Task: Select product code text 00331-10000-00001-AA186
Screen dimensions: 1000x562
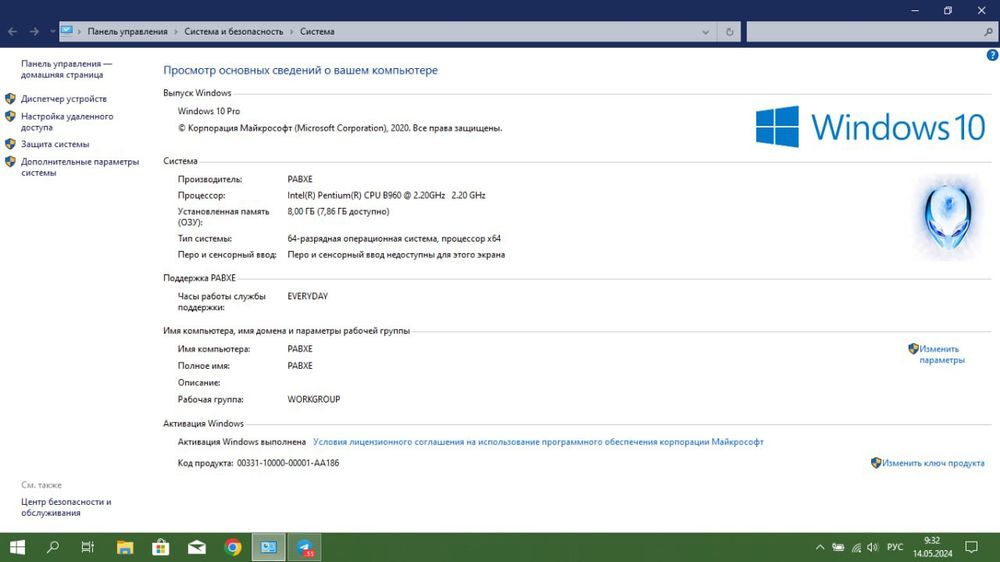Action: click(288, 463)
